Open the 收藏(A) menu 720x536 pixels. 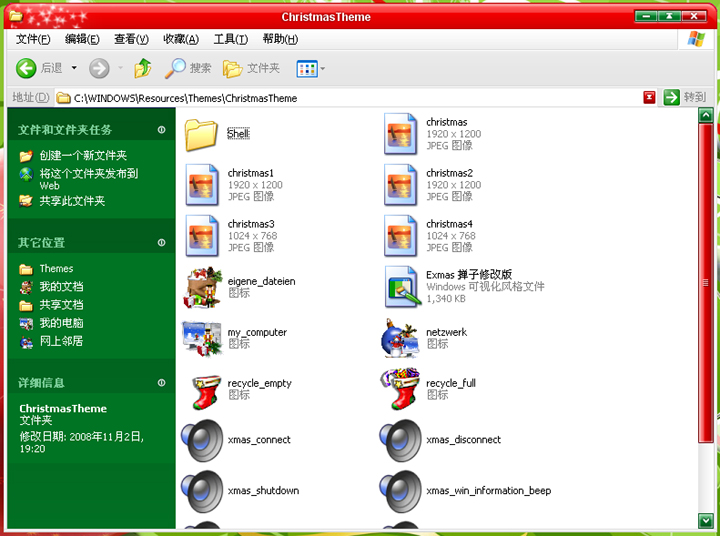click(x=181, y=39)
